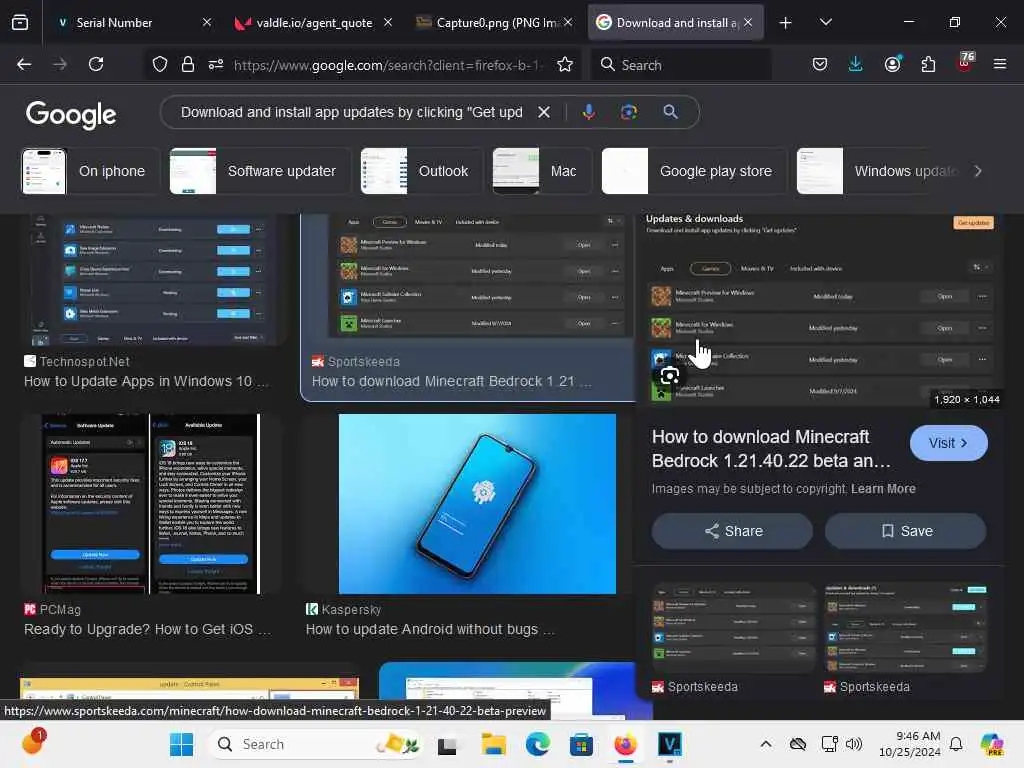Image resolution: width=1024 pixels, height=768 pixels.
Task: Select the Mac filter chip
Action: click(542, 171)
